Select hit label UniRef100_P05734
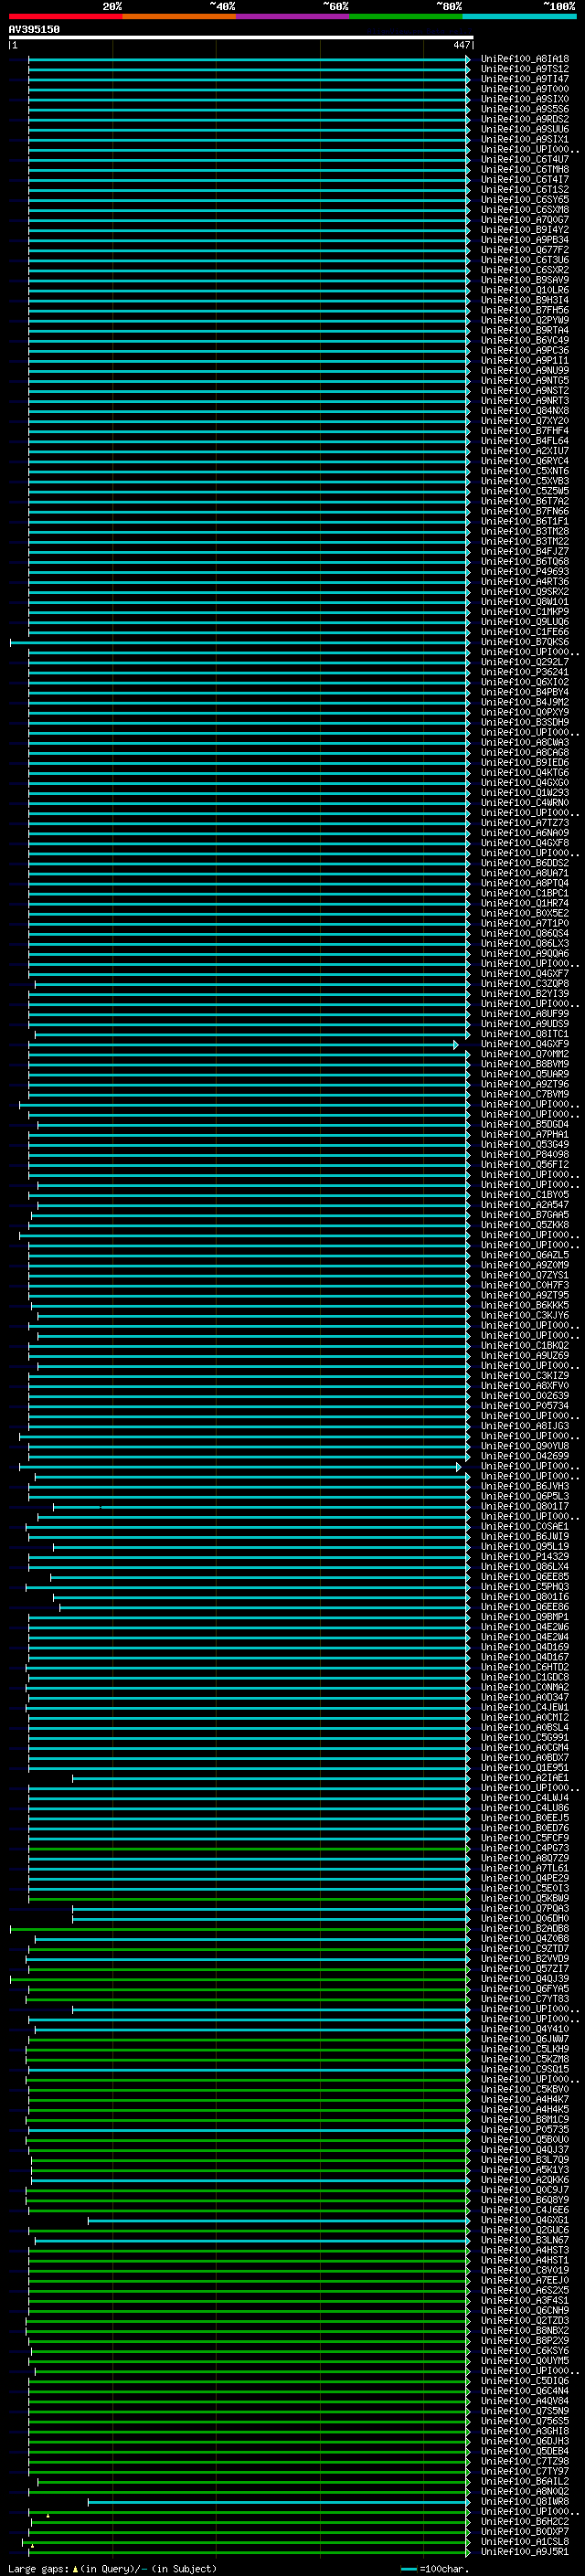 [x=524, y=1406]
